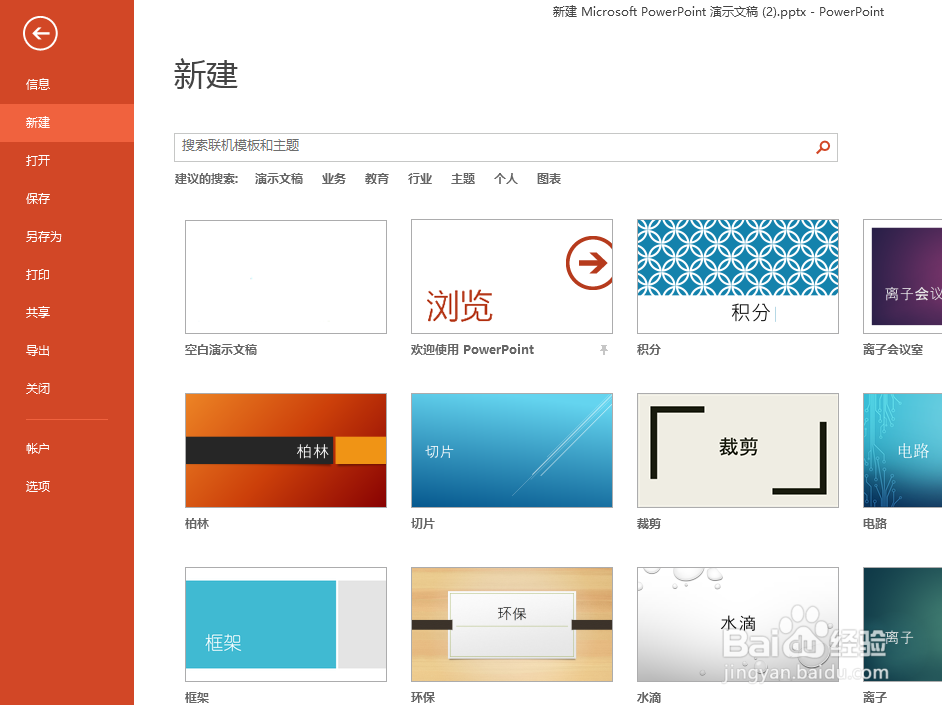942x705 pixels.
Task: Open the 导出 page
Action: pos(38,351)
